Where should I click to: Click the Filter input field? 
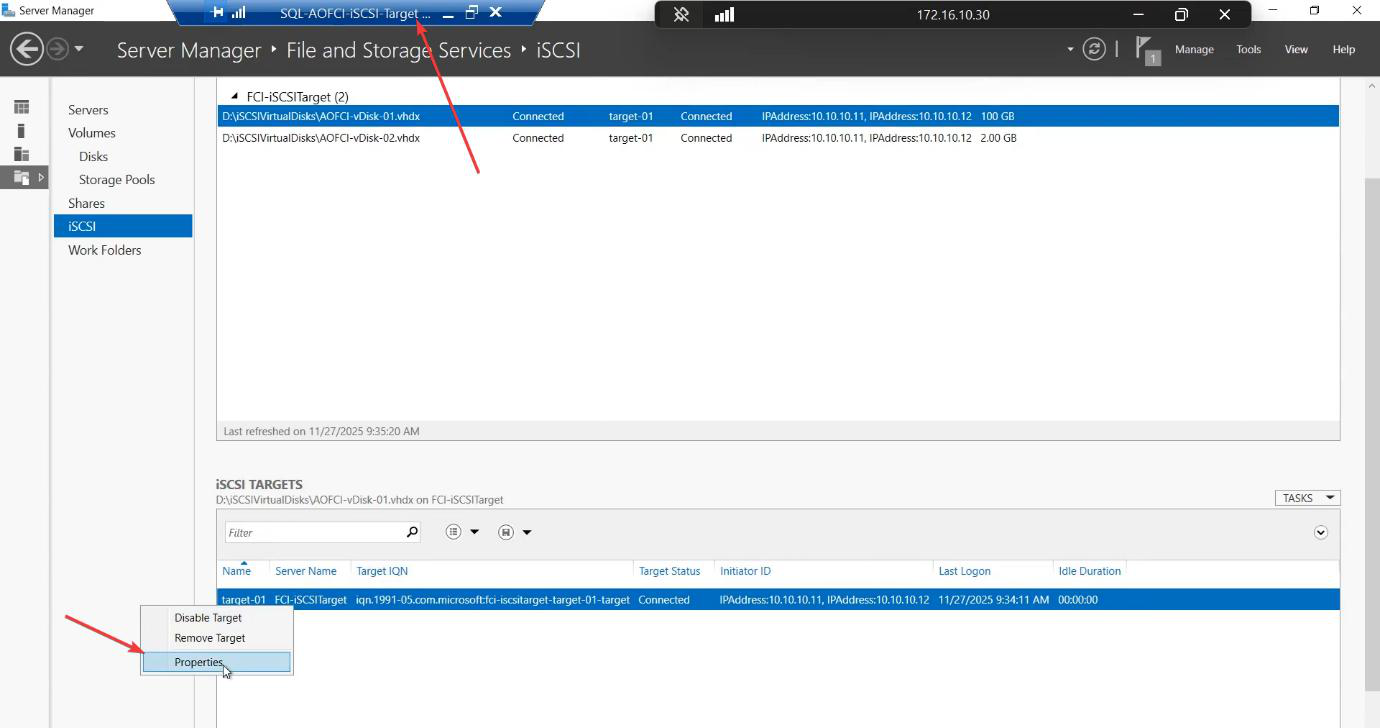click(x=315, y=532)
